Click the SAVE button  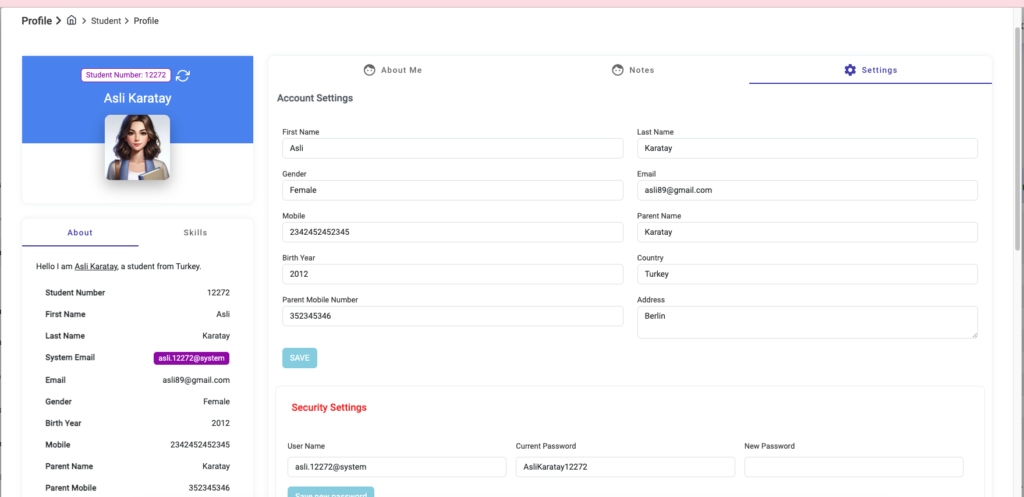point(299,357)
